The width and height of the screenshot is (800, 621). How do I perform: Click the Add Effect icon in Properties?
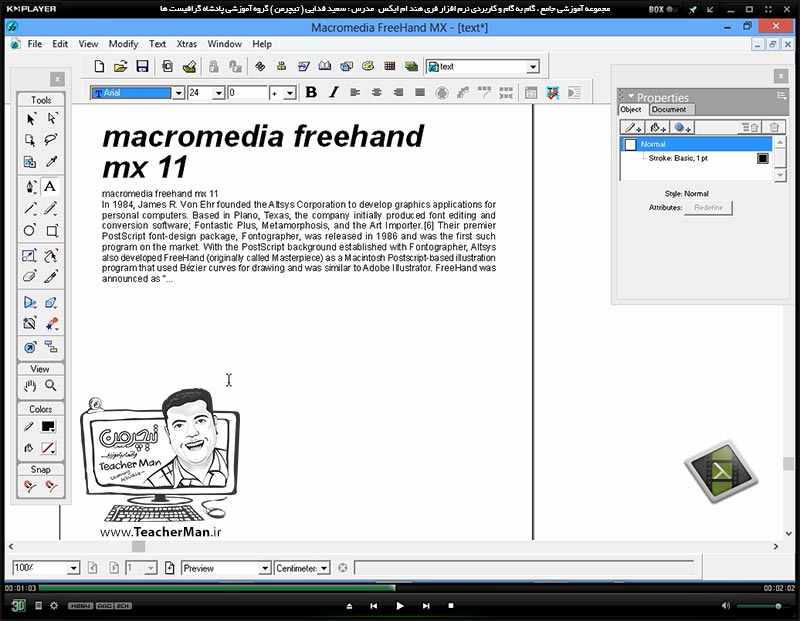coord(682,128)
